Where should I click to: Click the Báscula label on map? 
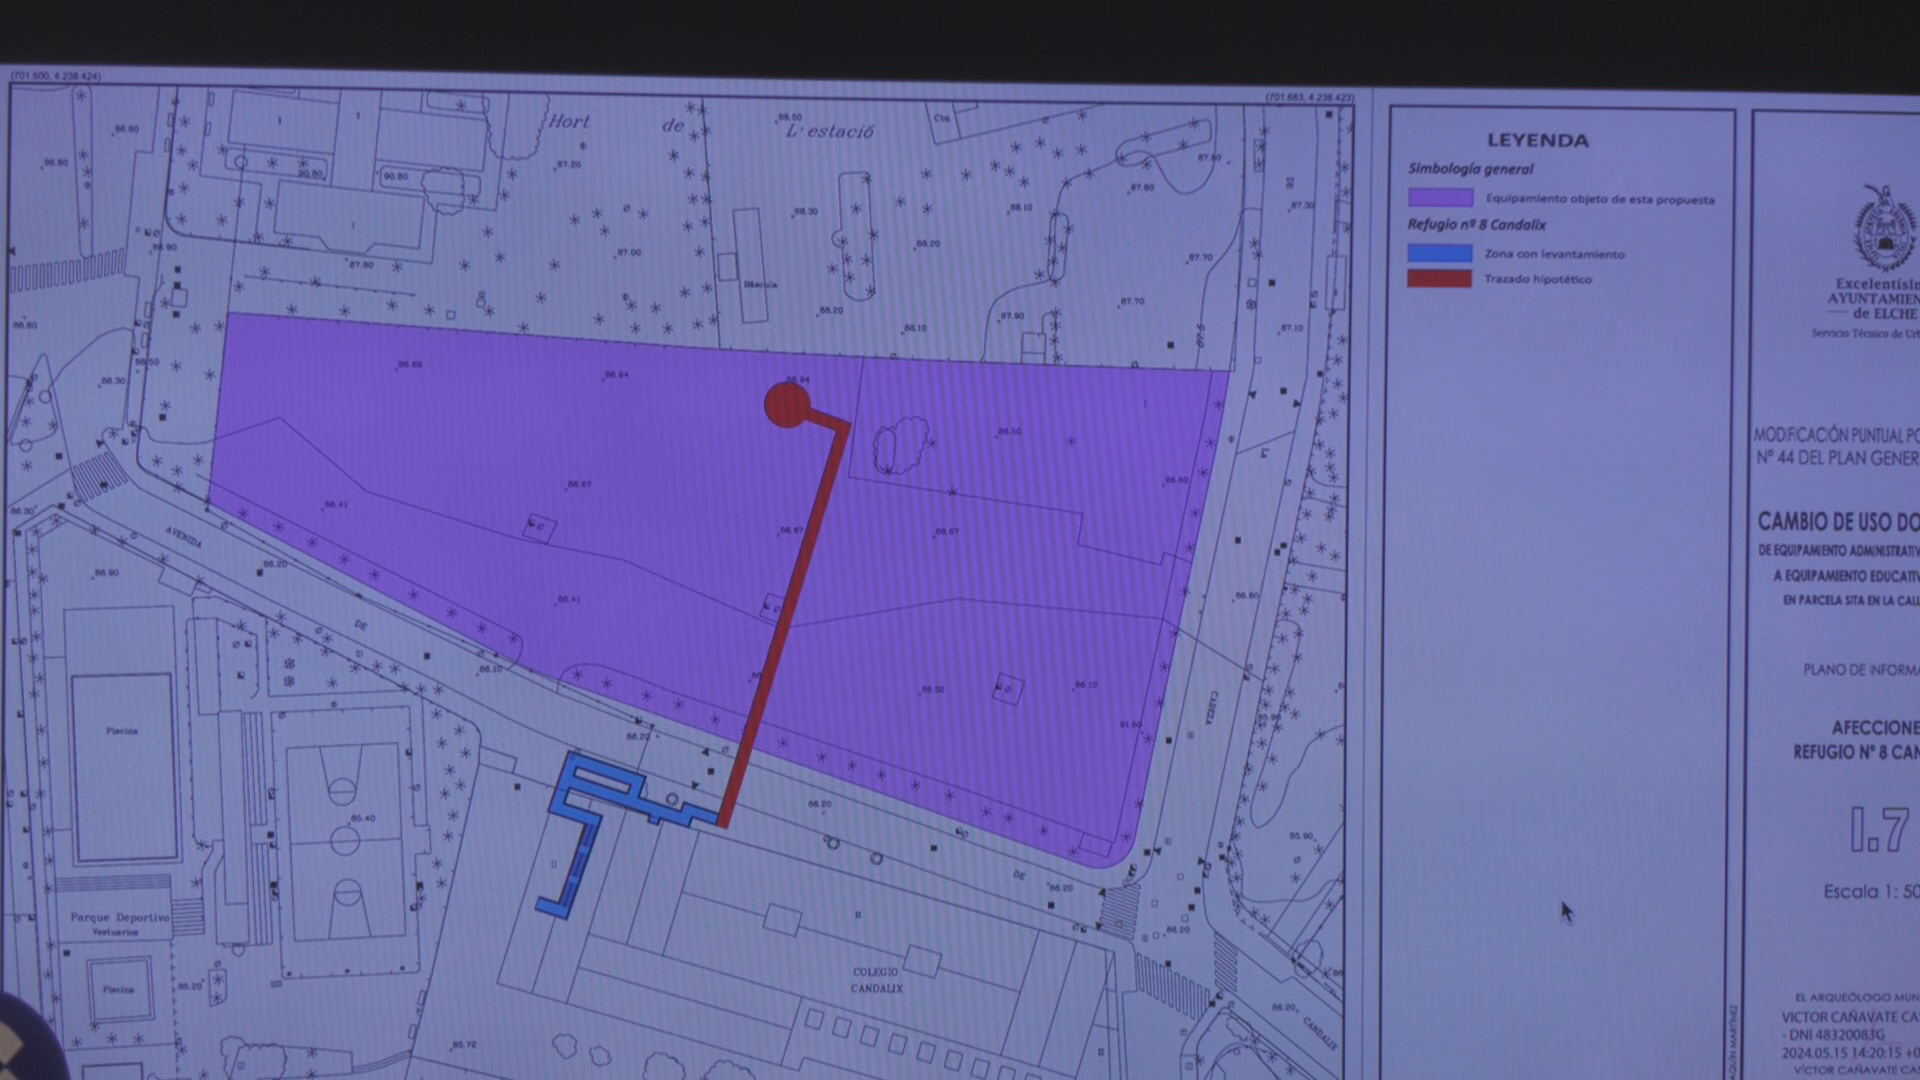[760, 284]
